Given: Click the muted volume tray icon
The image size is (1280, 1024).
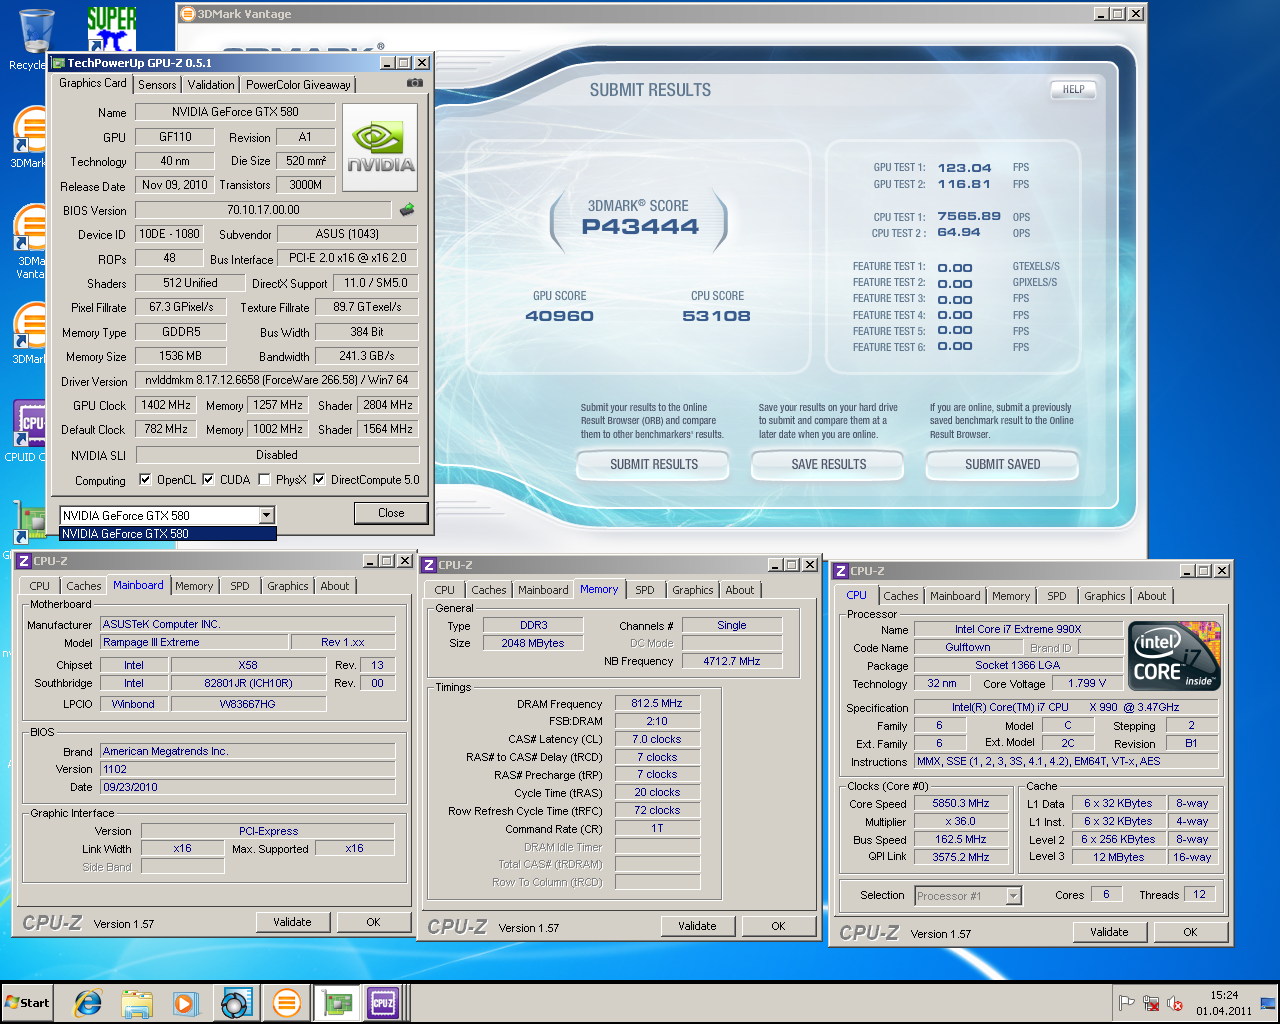Looking at the screenshot, I should click(1175, 1003).
